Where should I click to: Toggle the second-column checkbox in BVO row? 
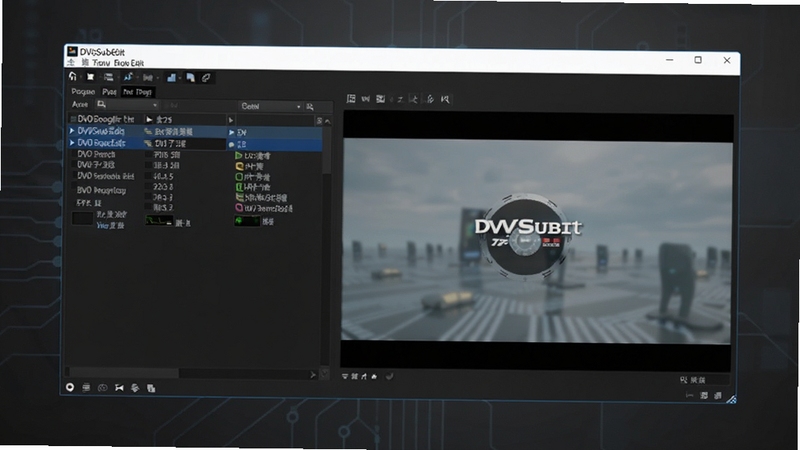pos(148,187)
